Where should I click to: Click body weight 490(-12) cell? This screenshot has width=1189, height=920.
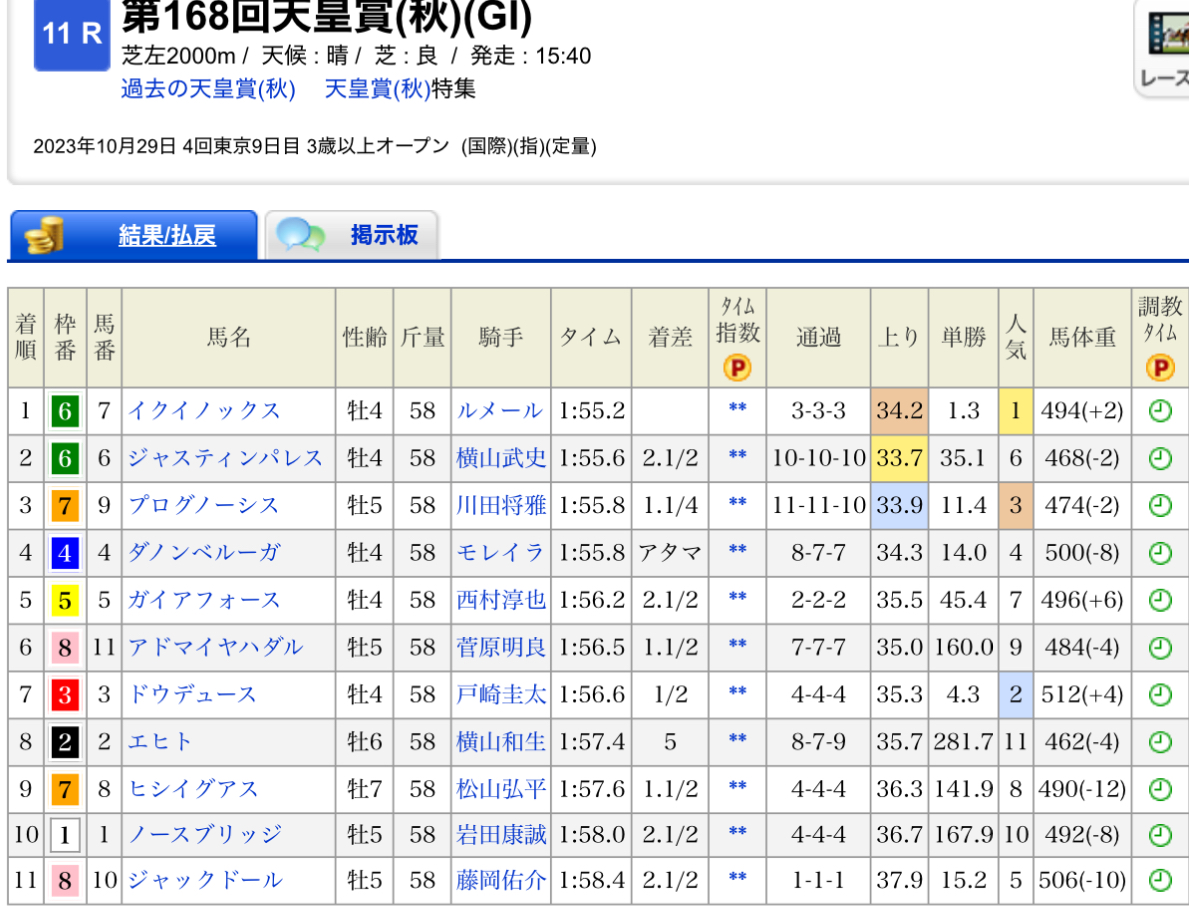click(1082, 789)
